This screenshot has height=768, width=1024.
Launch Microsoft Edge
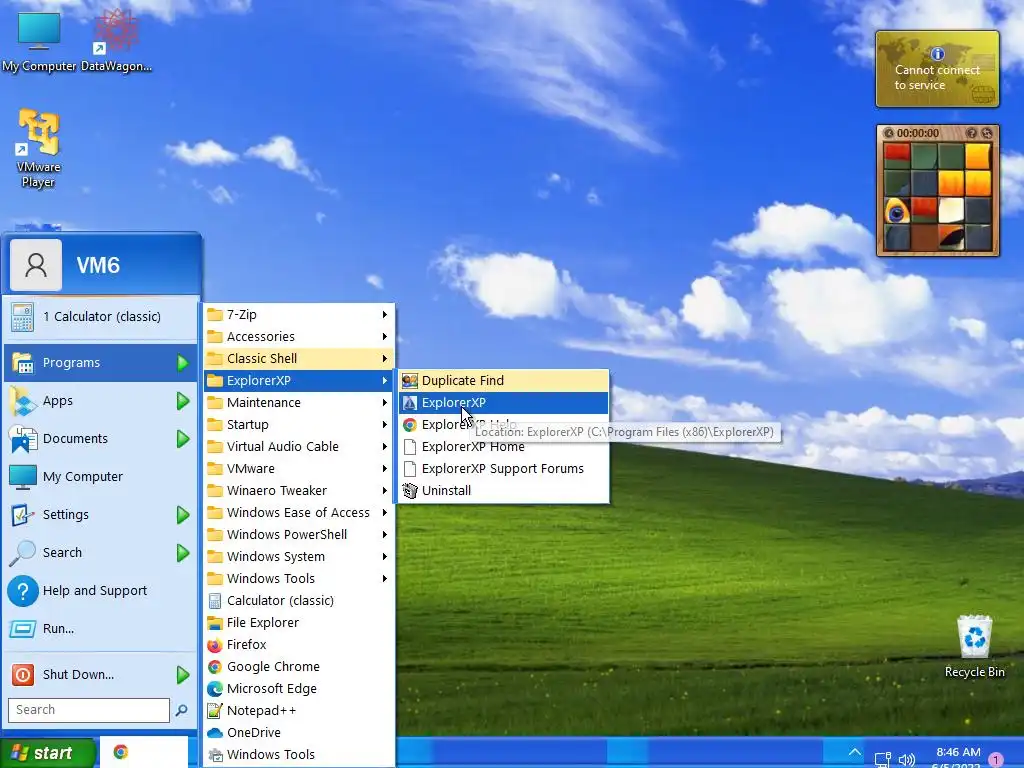[x=300, y=688]
